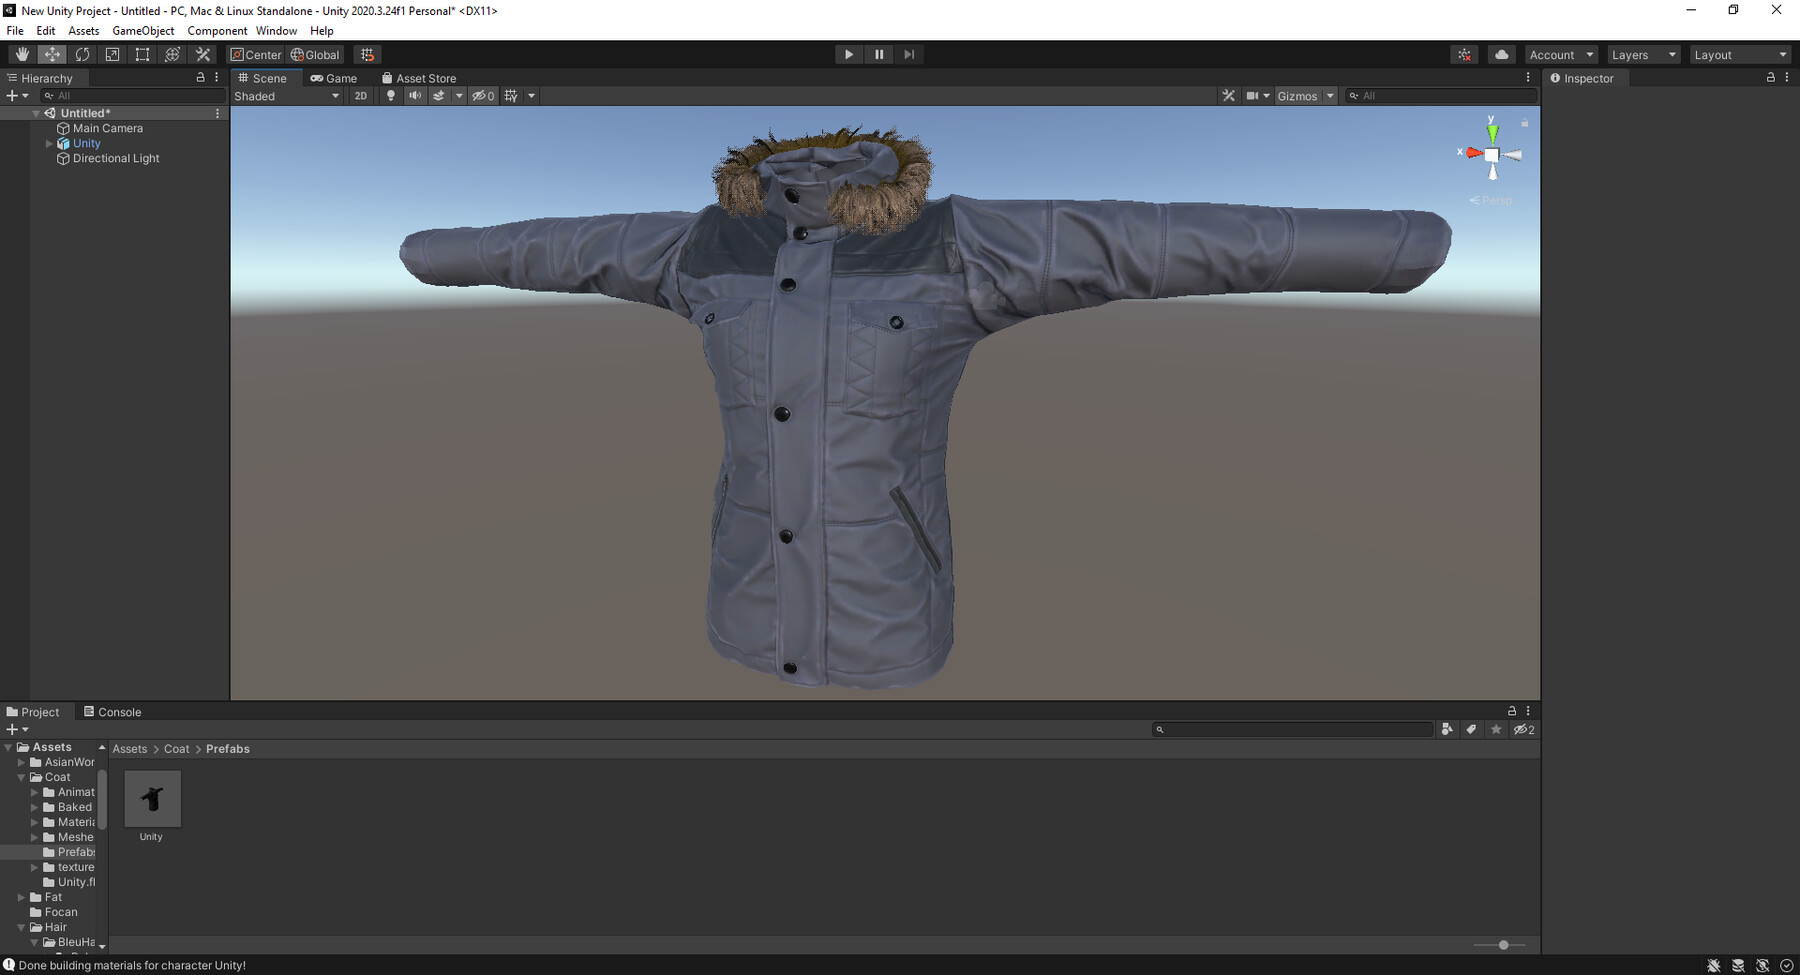Viewport: 1800px width, 975px height.
Task: Select the Rotate tool
Action: click(x=82, y=54)
